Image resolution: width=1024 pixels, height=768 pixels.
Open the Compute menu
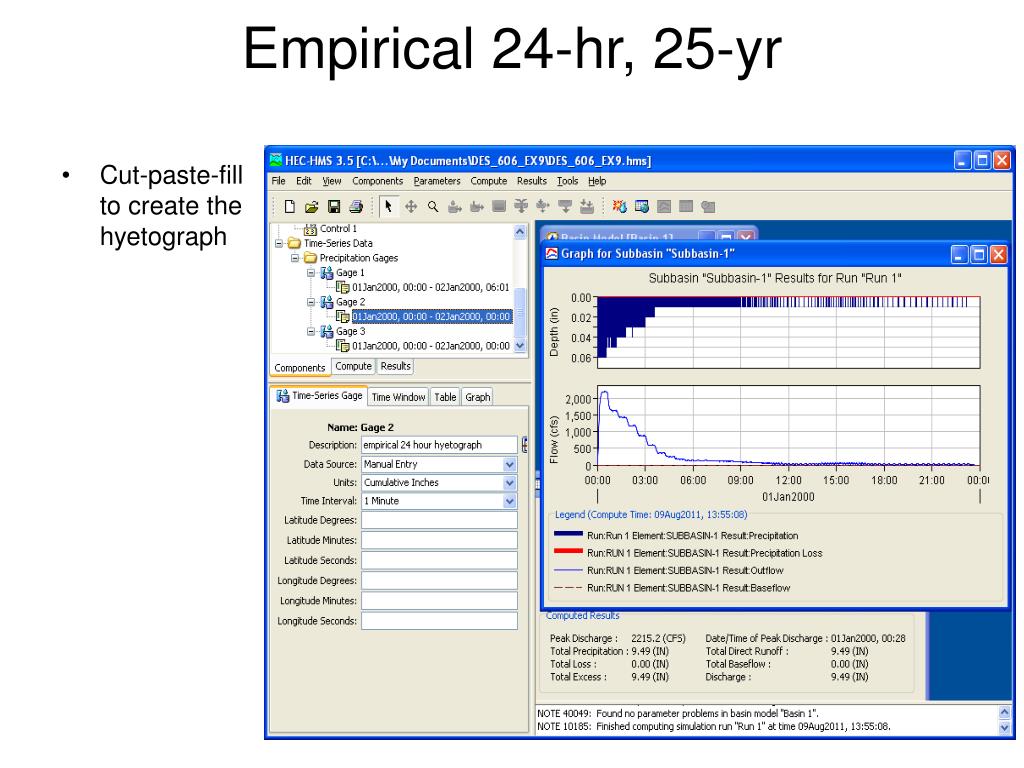click(x=488, y=181)
